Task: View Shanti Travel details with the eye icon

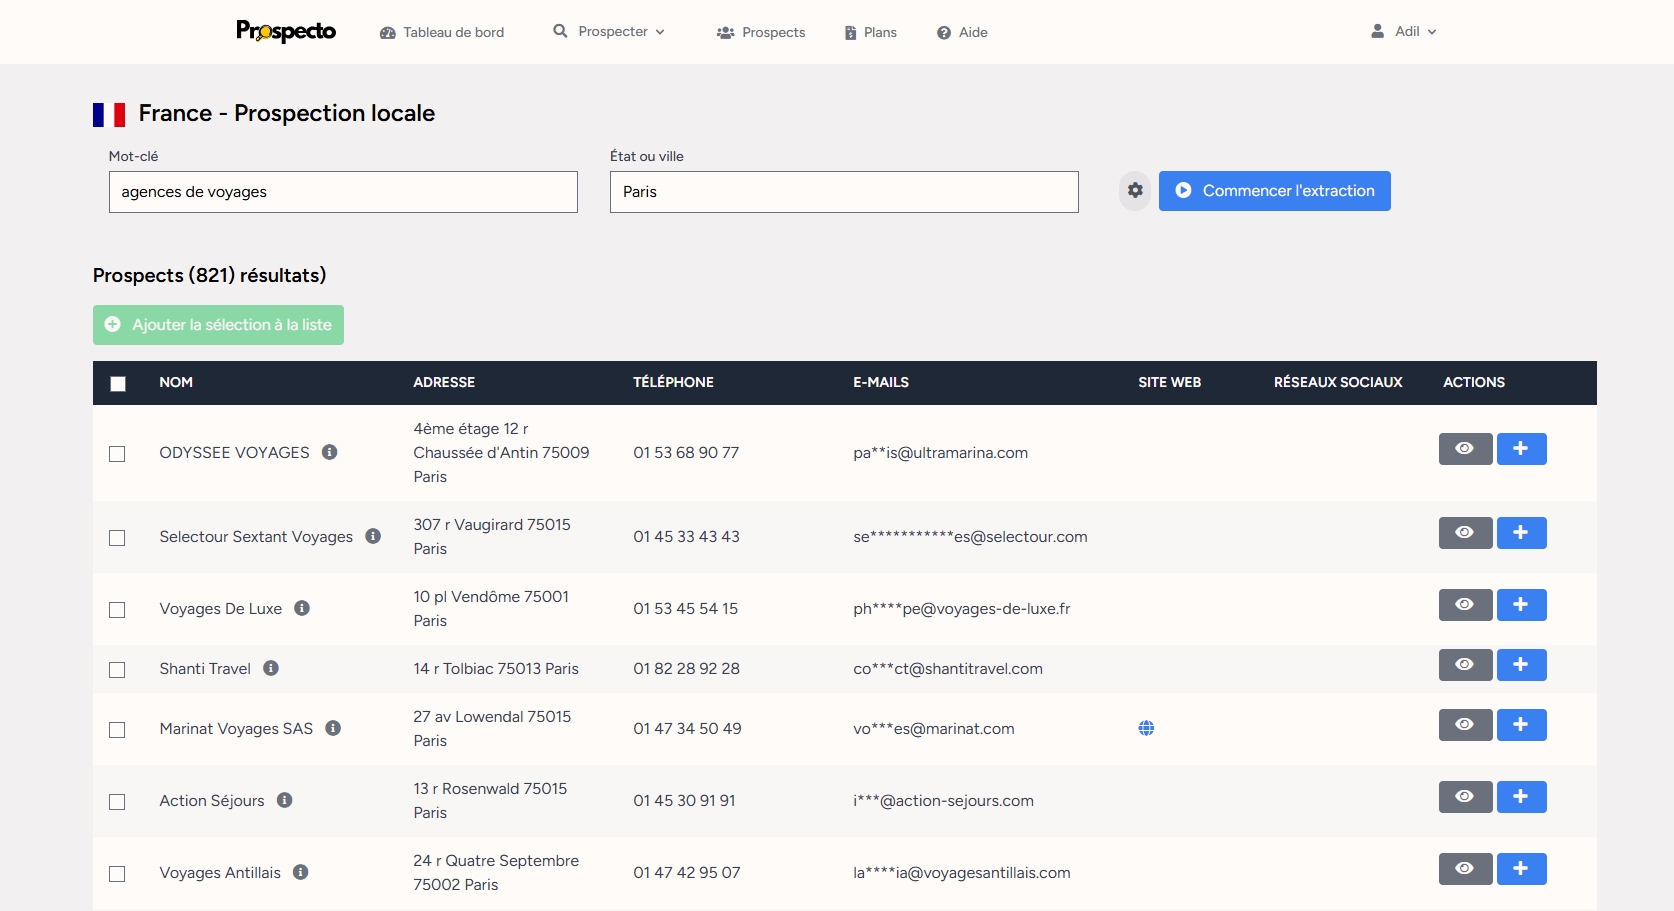Action: [1464, 664]
